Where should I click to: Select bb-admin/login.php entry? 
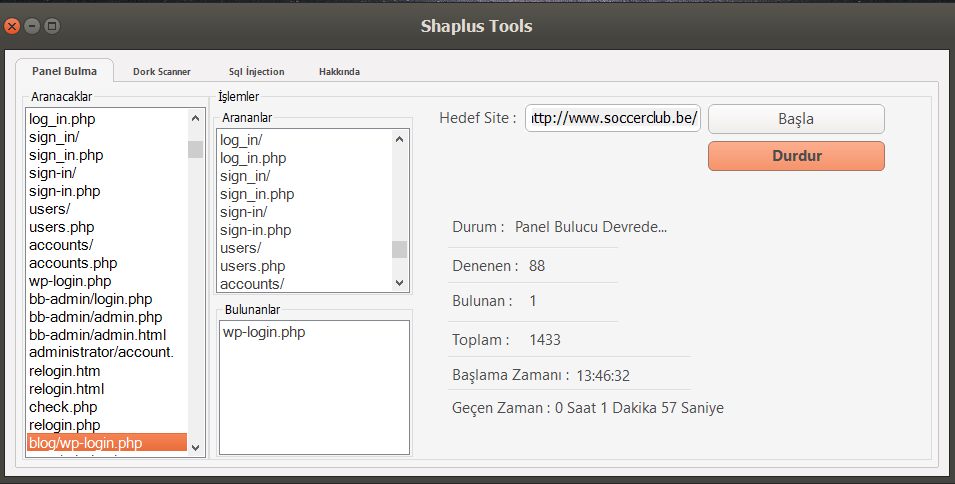(x=107, y=299)
